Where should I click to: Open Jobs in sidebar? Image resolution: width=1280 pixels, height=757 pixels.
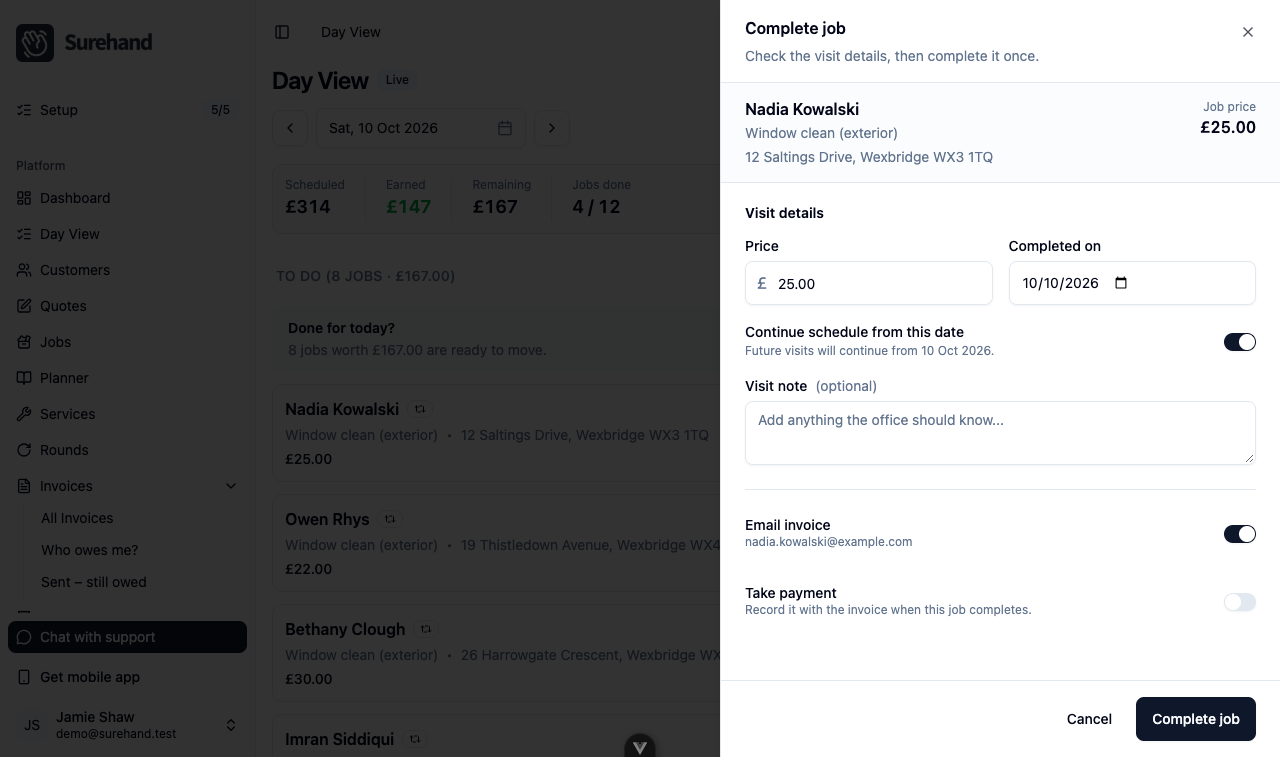tap(128, 342)
